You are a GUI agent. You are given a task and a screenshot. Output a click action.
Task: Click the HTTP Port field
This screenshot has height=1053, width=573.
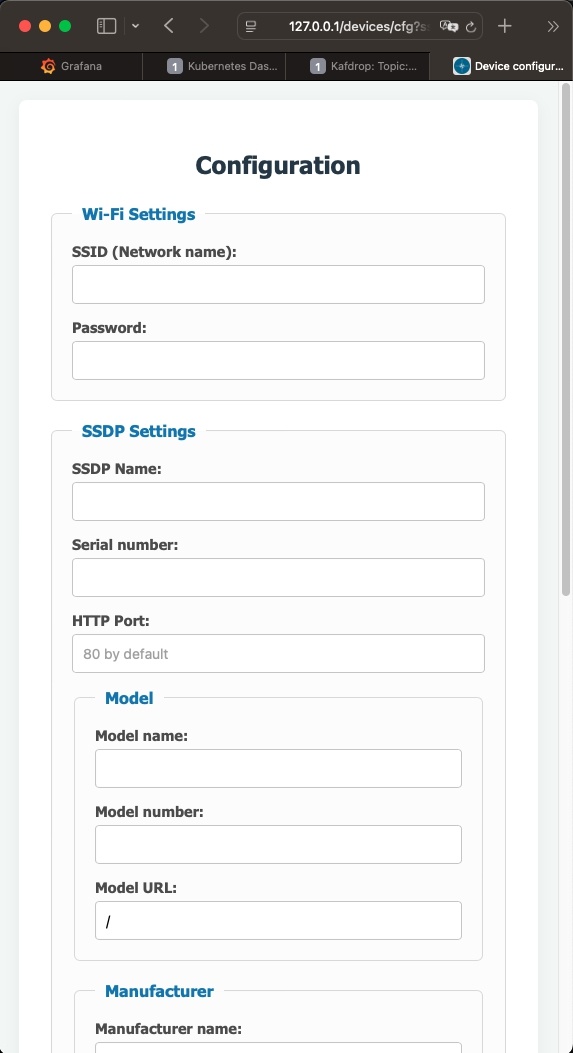(x=278, y=653)
